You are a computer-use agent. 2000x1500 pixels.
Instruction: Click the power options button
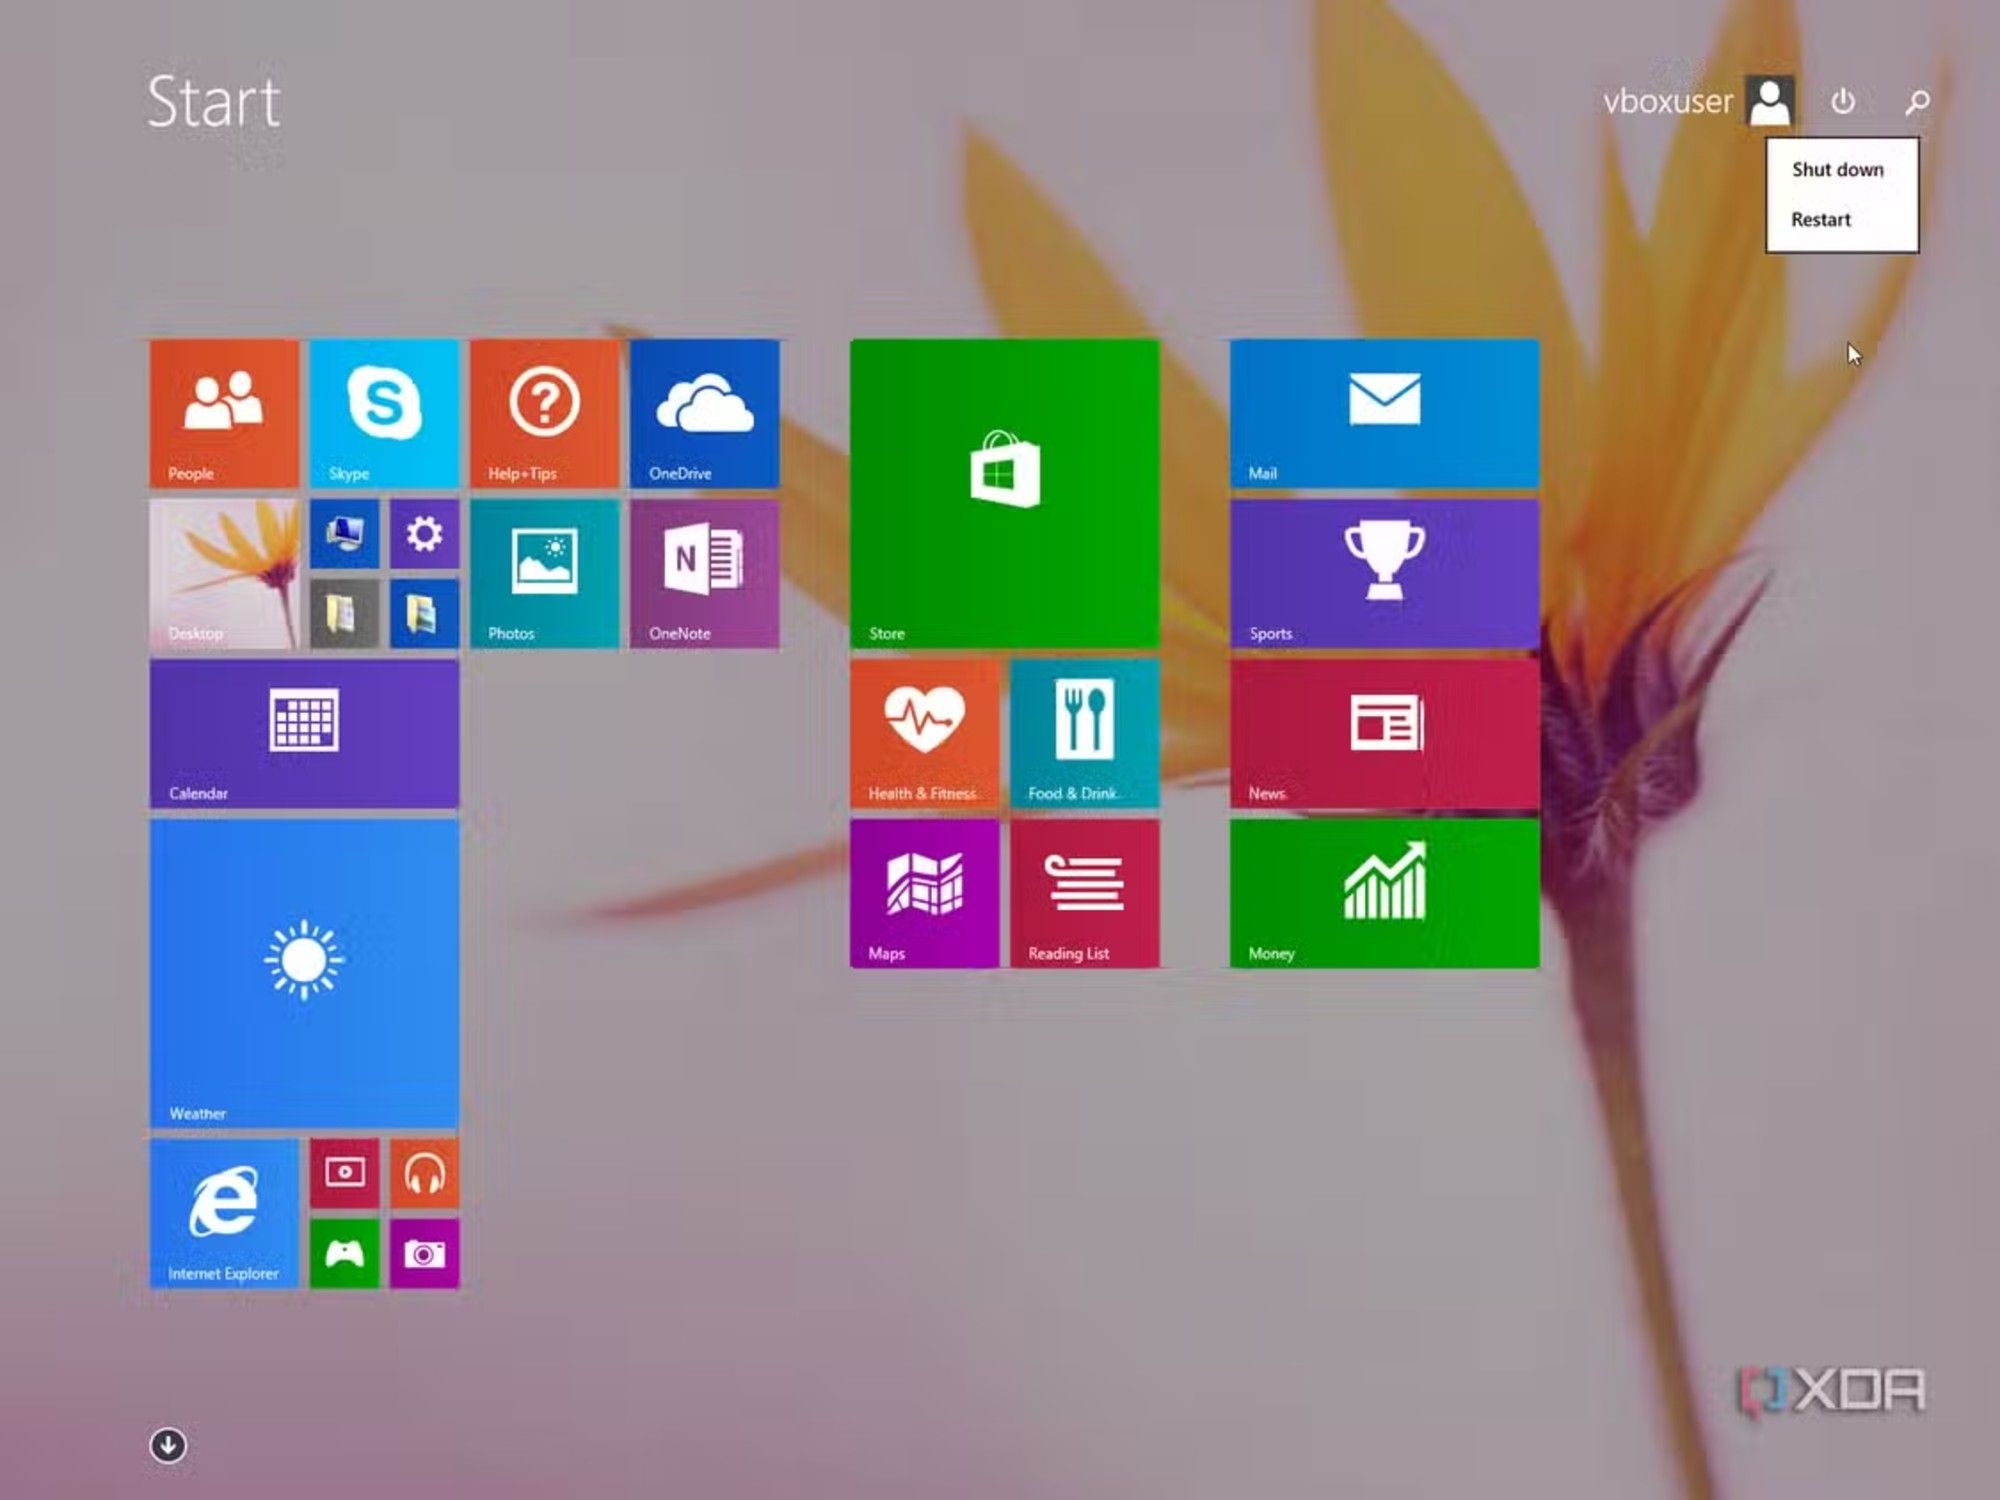click(1843, 101)
